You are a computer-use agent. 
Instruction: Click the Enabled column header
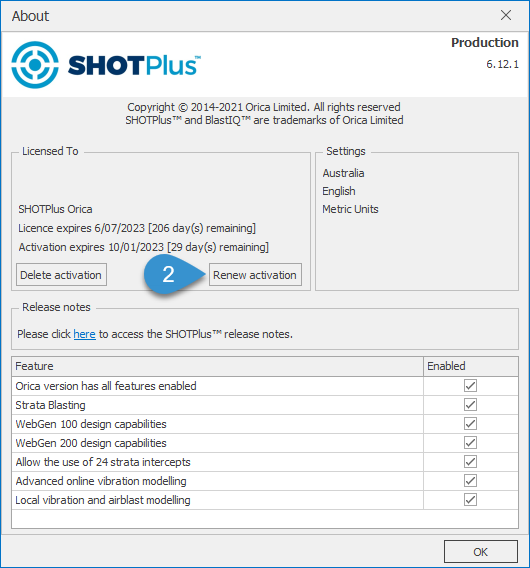click(x=471, y=366)
